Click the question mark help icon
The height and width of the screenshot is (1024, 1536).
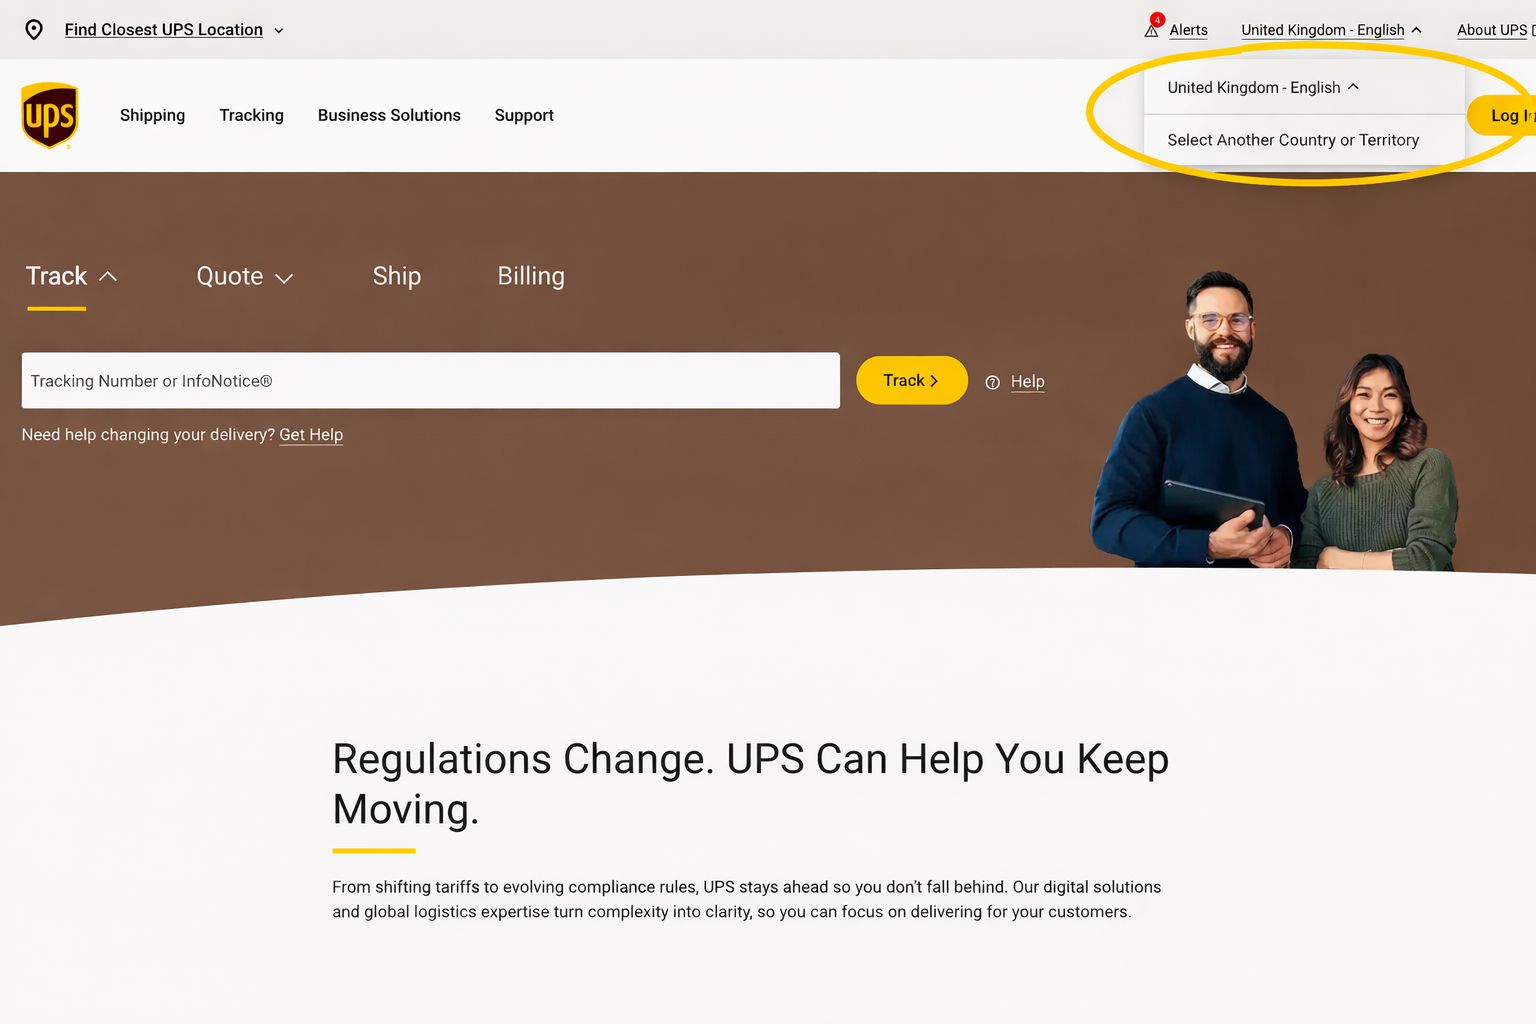[992, 382]
